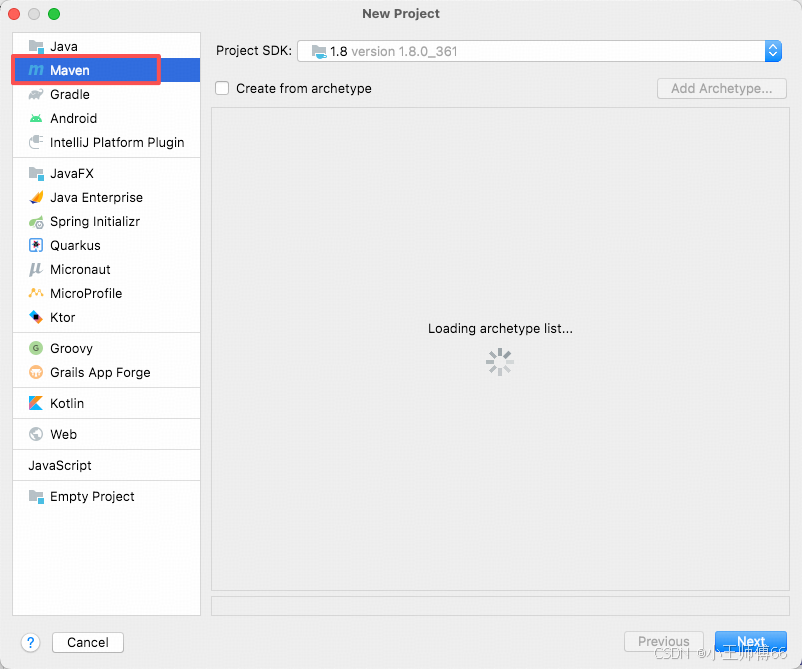Click the archetype description box below list

[500, 606]
